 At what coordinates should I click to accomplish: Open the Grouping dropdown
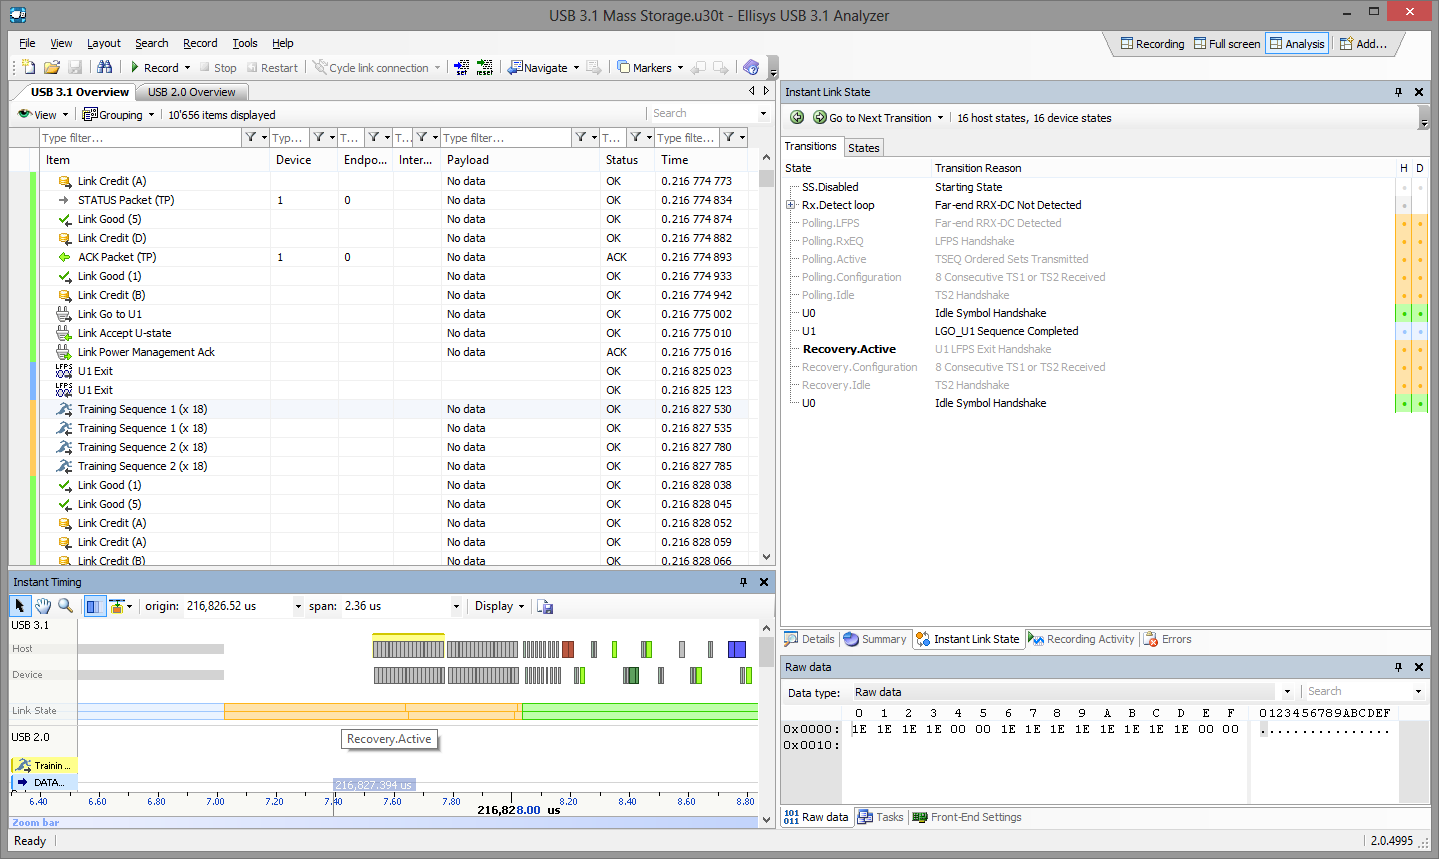[119, 115]
